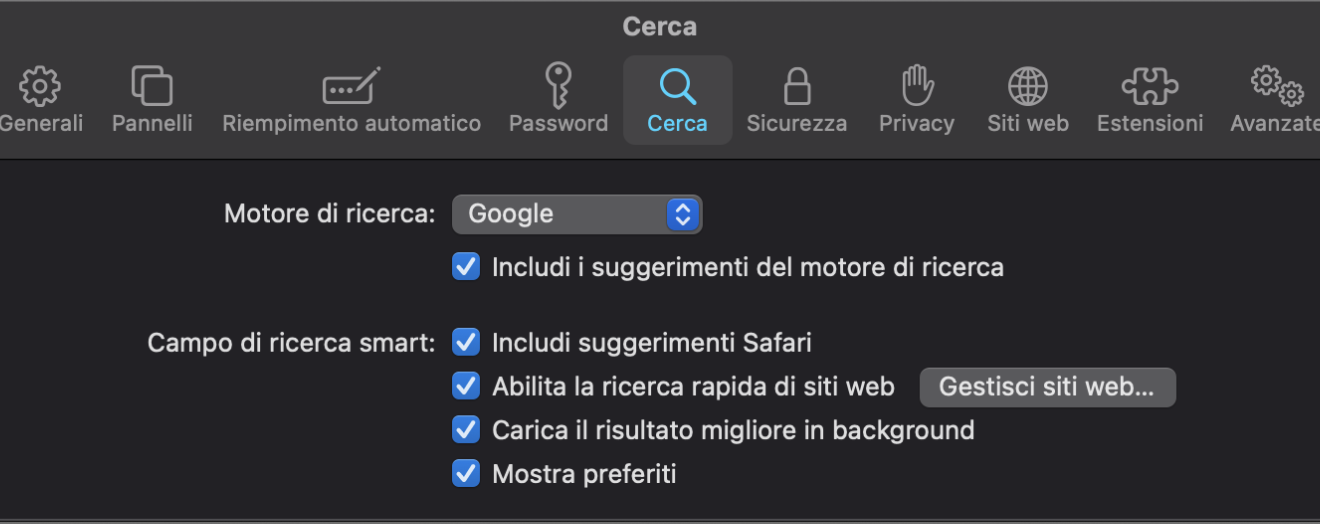Disable Includi i suggerimenti del motore di ricerca

[x=466, y=267]
